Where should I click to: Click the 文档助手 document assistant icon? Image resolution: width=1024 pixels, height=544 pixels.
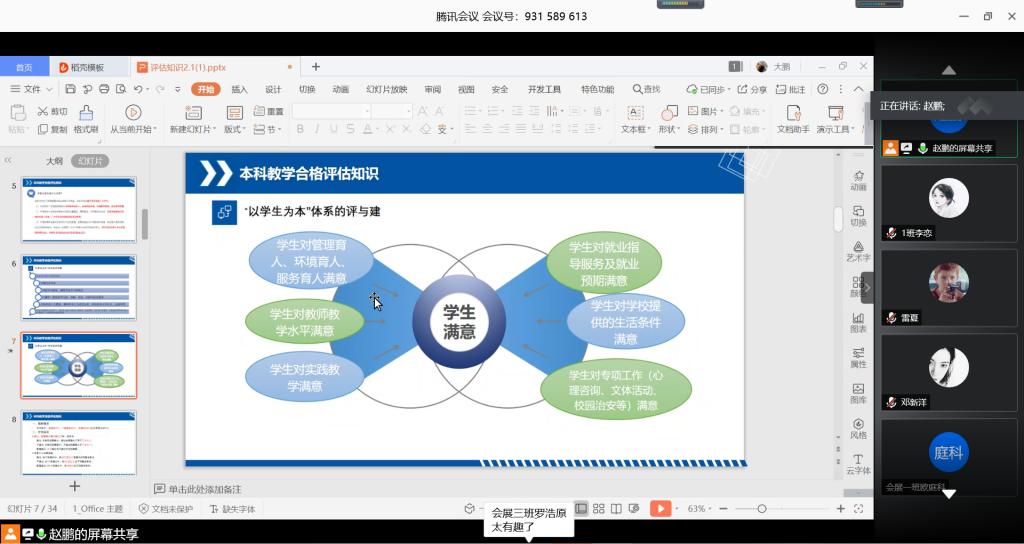(x=793, y=113)
